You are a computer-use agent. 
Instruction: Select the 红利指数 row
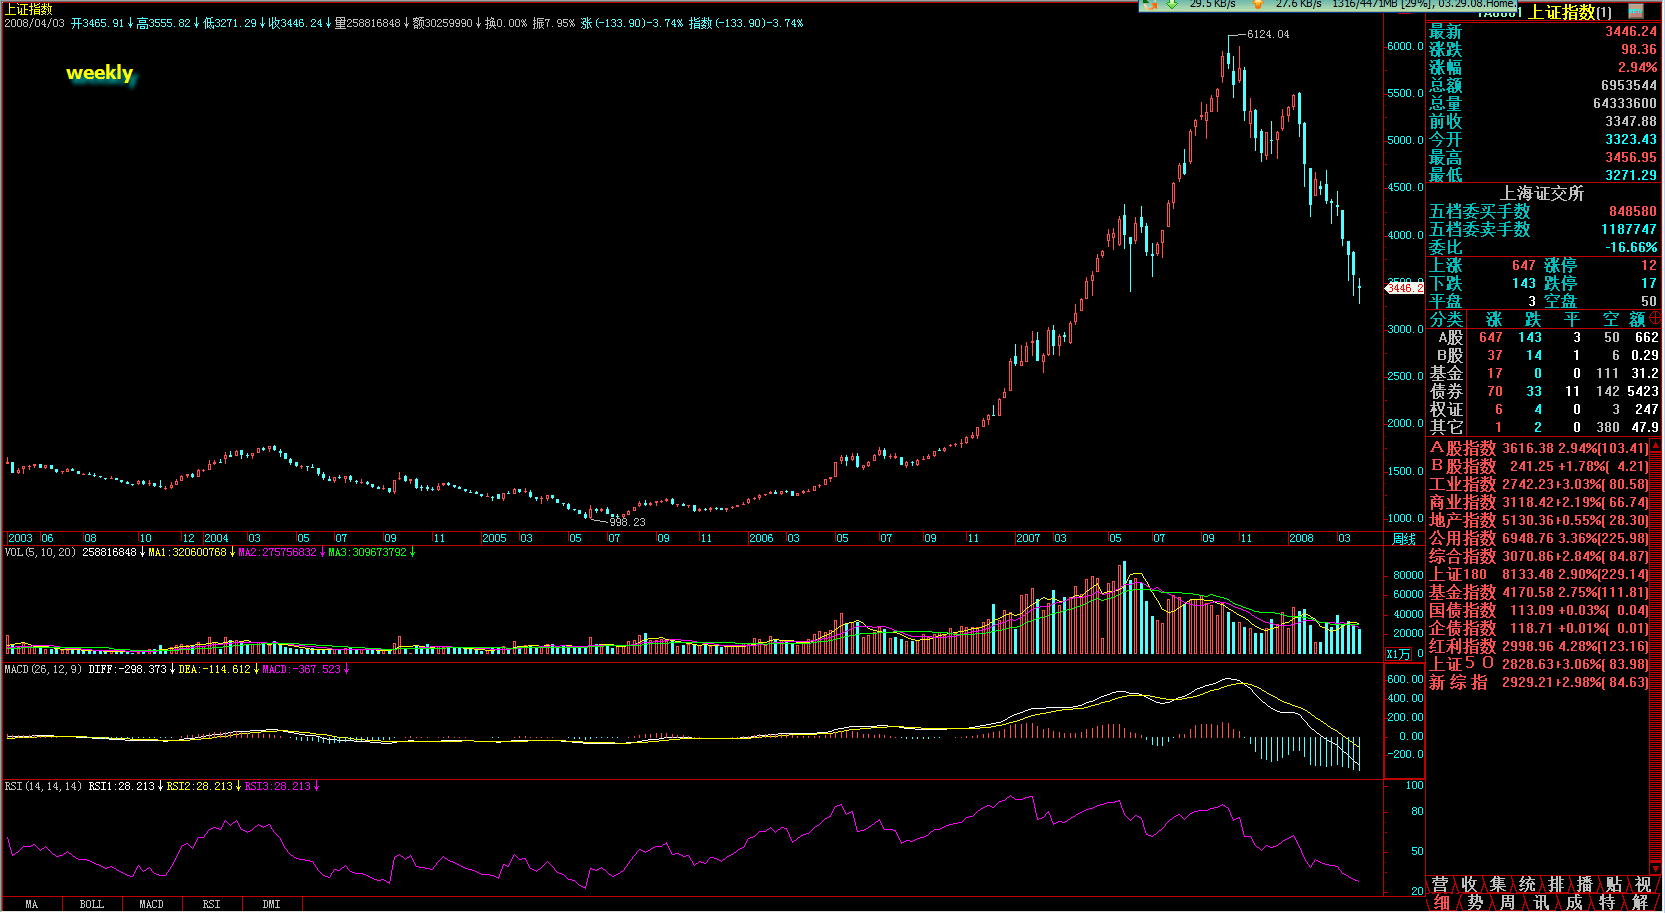[1539, 646]
